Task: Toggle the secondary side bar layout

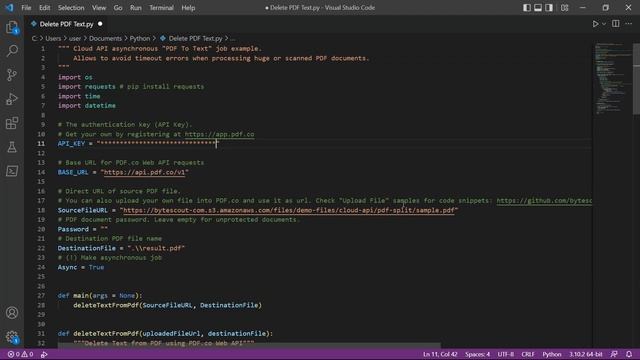Action: point(549,8)
